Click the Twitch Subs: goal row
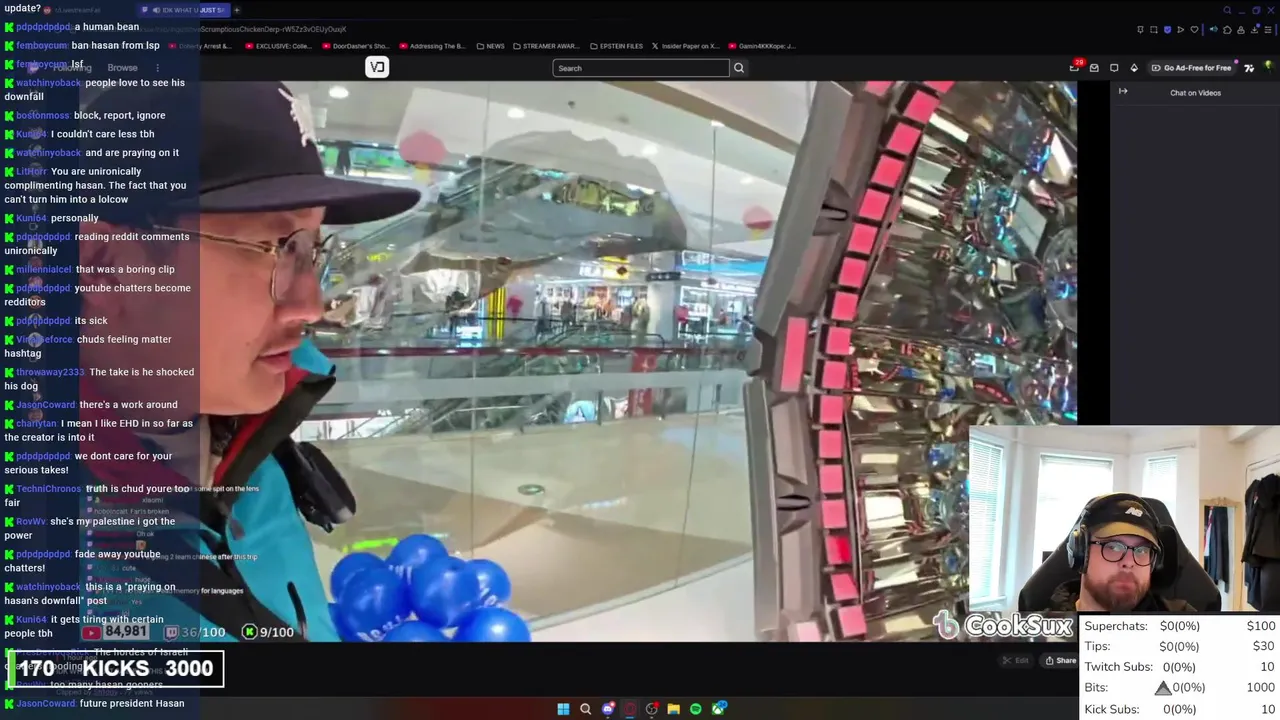 pos(1180,667)
